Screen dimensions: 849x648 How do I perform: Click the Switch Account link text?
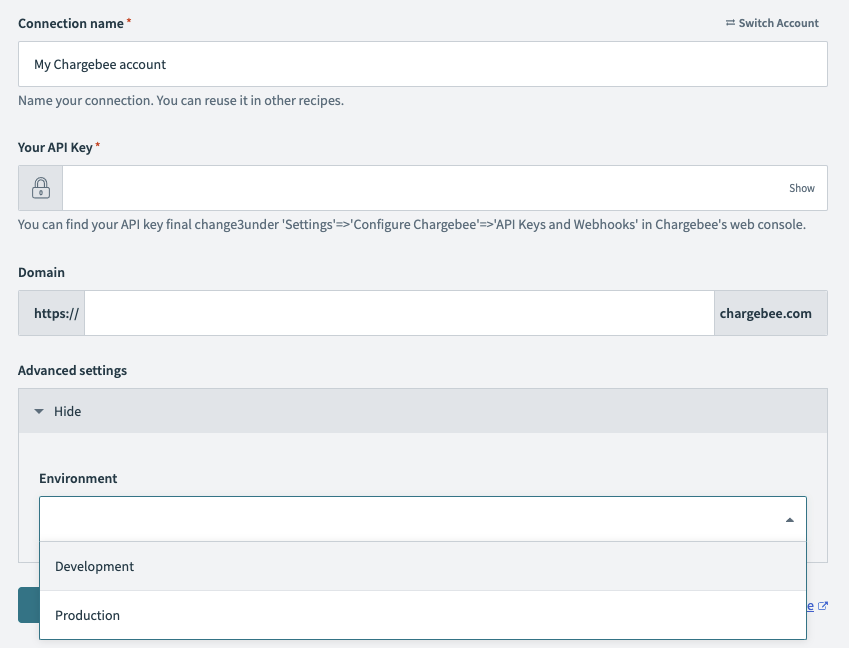pyautogui.click(x=778, y=23)
